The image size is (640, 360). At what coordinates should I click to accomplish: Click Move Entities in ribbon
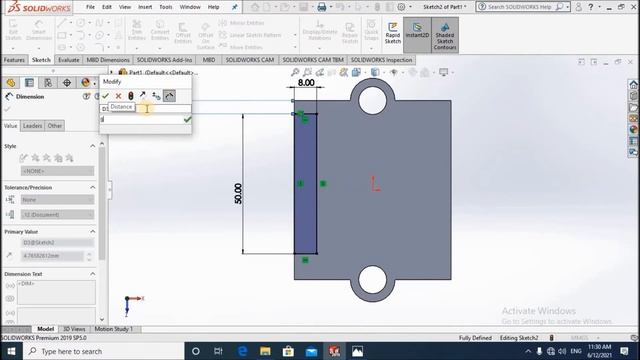tap(241, 47)
